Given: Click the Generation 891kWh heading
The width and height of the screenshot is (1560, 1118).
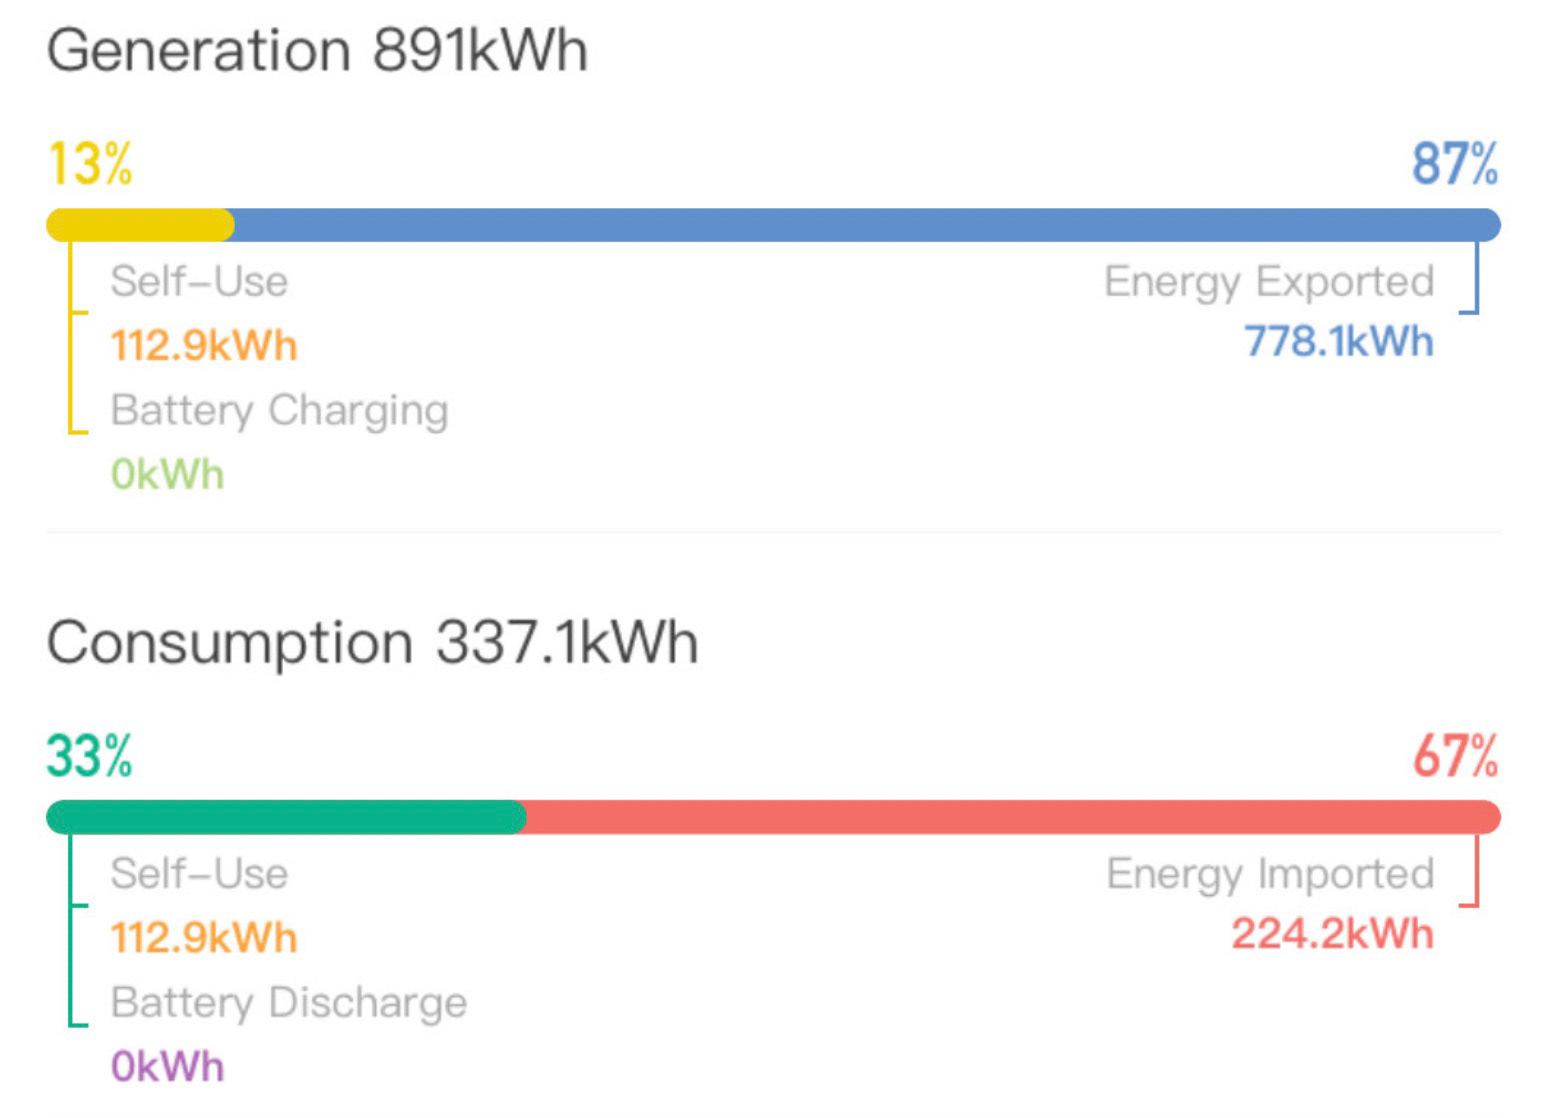Looking at the screenshot, I should click(317, 50).
